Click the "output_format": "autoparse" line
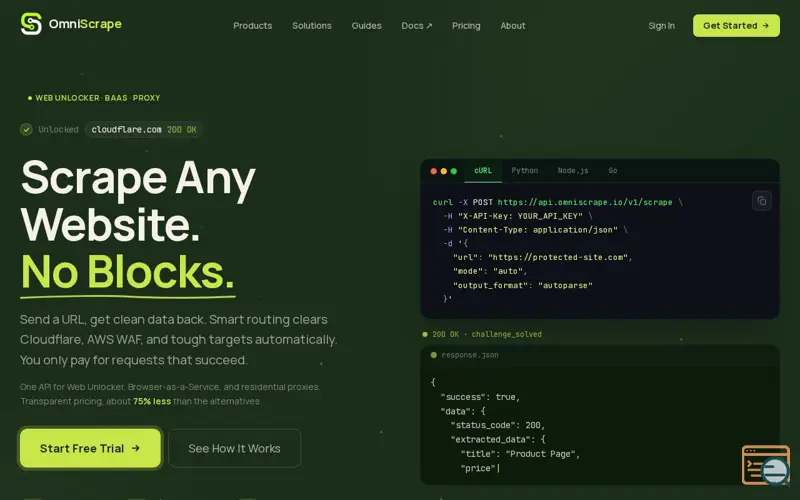Screen dimensions: 800x500 pos(522,286)
